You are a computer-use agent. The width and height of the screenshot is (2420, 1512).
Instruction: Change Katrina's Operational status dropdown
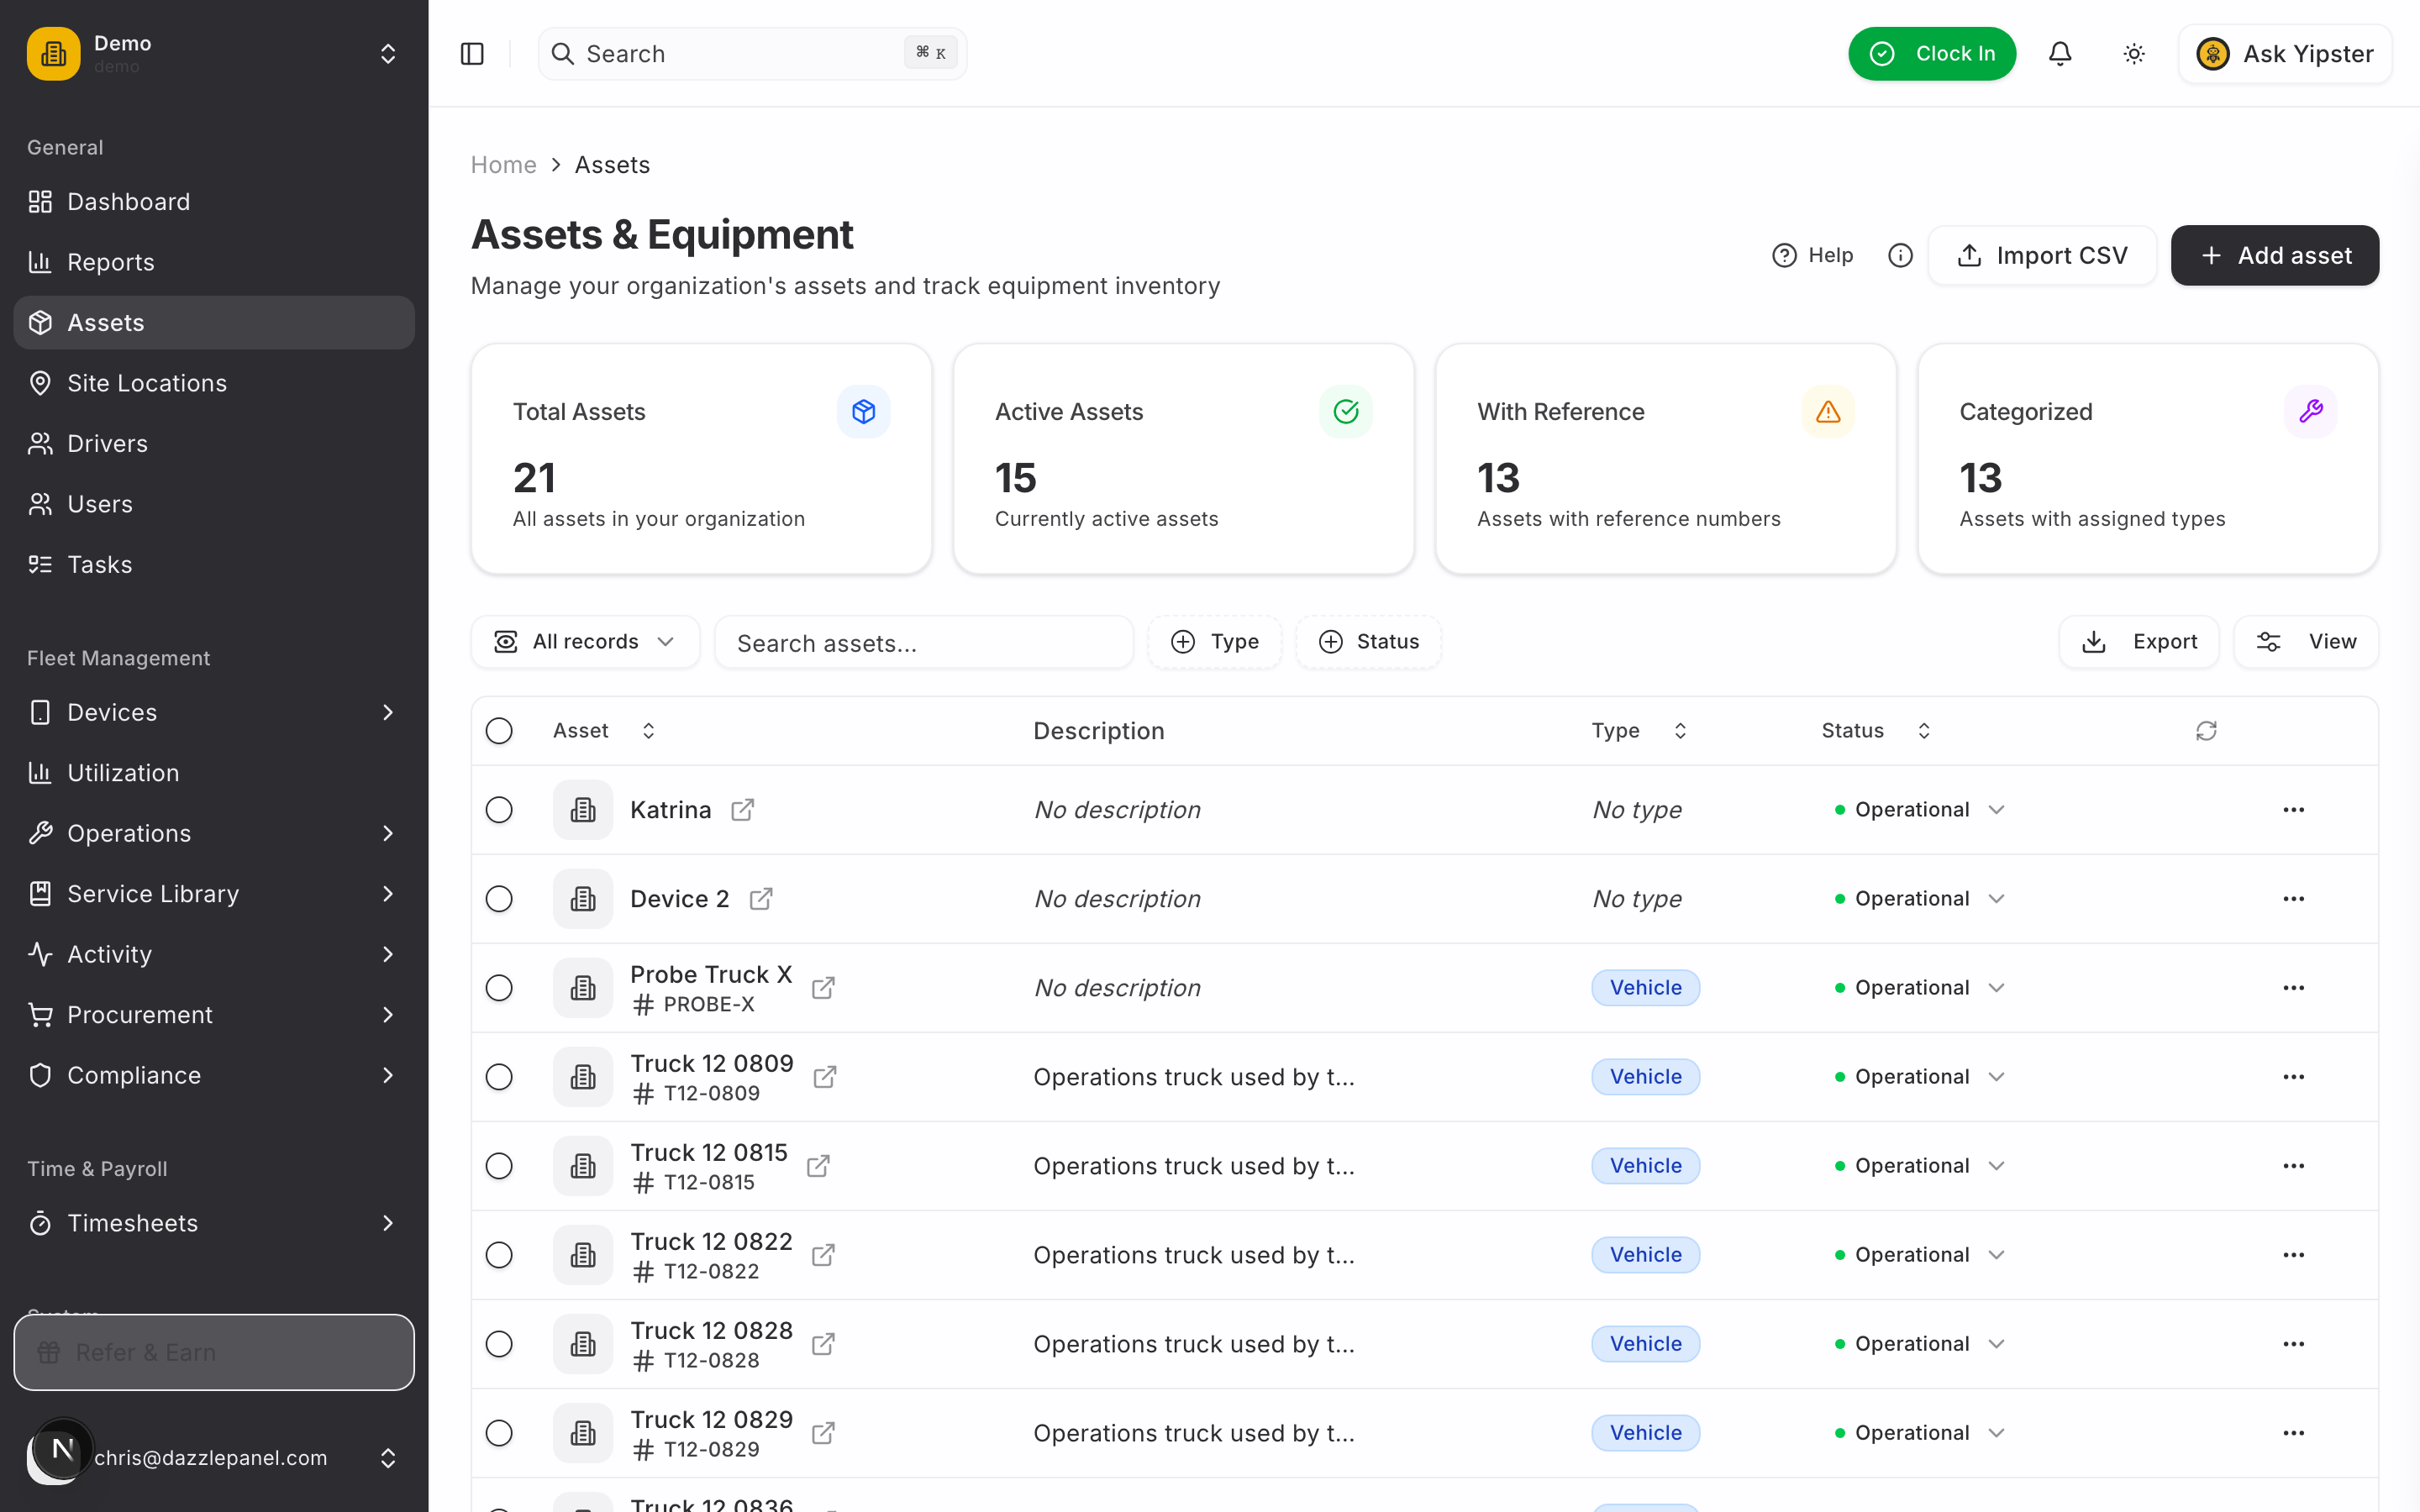[x=1920, y=810]
